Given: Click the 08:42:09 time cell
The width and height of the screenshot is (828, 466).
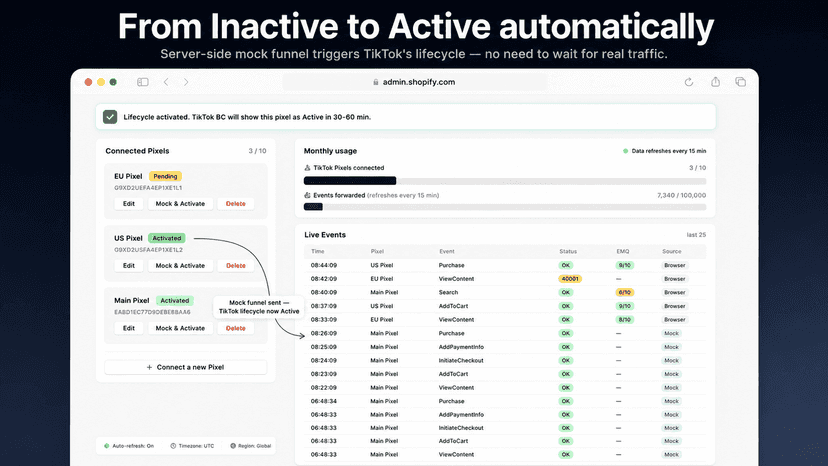Looking at the screenshot, I should (x=324, y=279).
